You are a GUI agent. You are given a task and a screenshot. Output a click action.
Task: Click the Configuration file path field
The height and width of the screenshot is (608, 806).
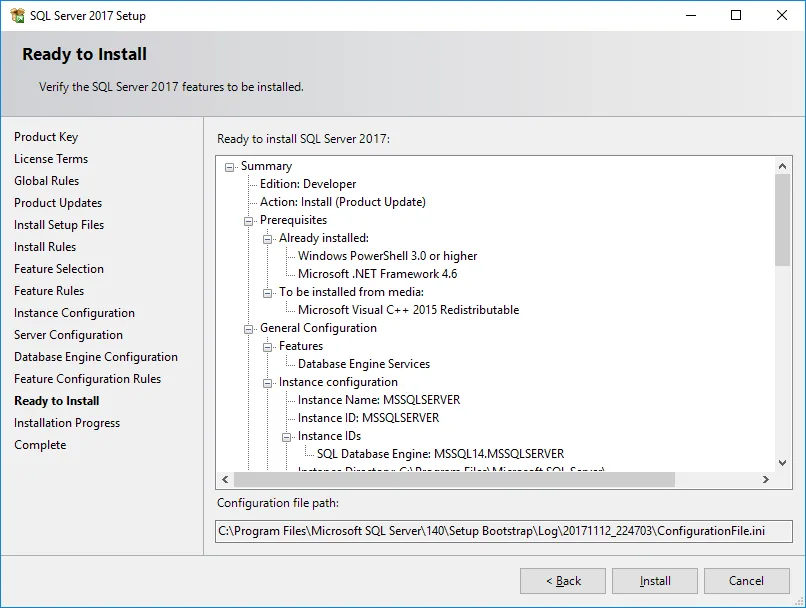click(x=504, y=531)
